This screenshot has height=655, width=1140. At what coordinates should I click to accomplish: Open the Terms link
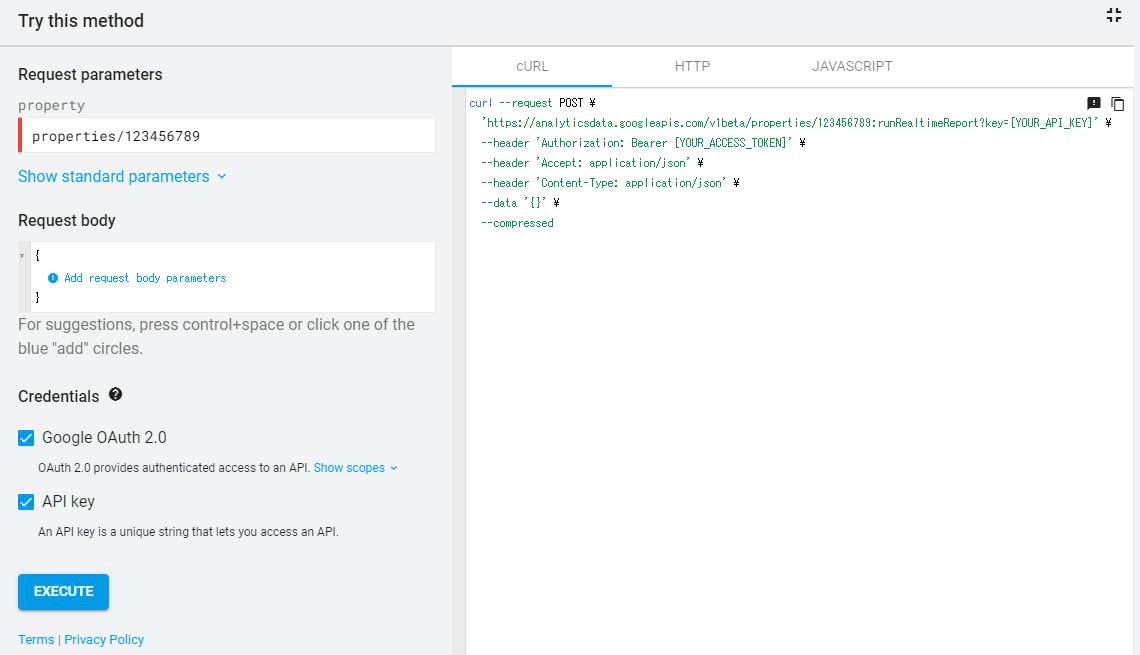coord(36,639)
